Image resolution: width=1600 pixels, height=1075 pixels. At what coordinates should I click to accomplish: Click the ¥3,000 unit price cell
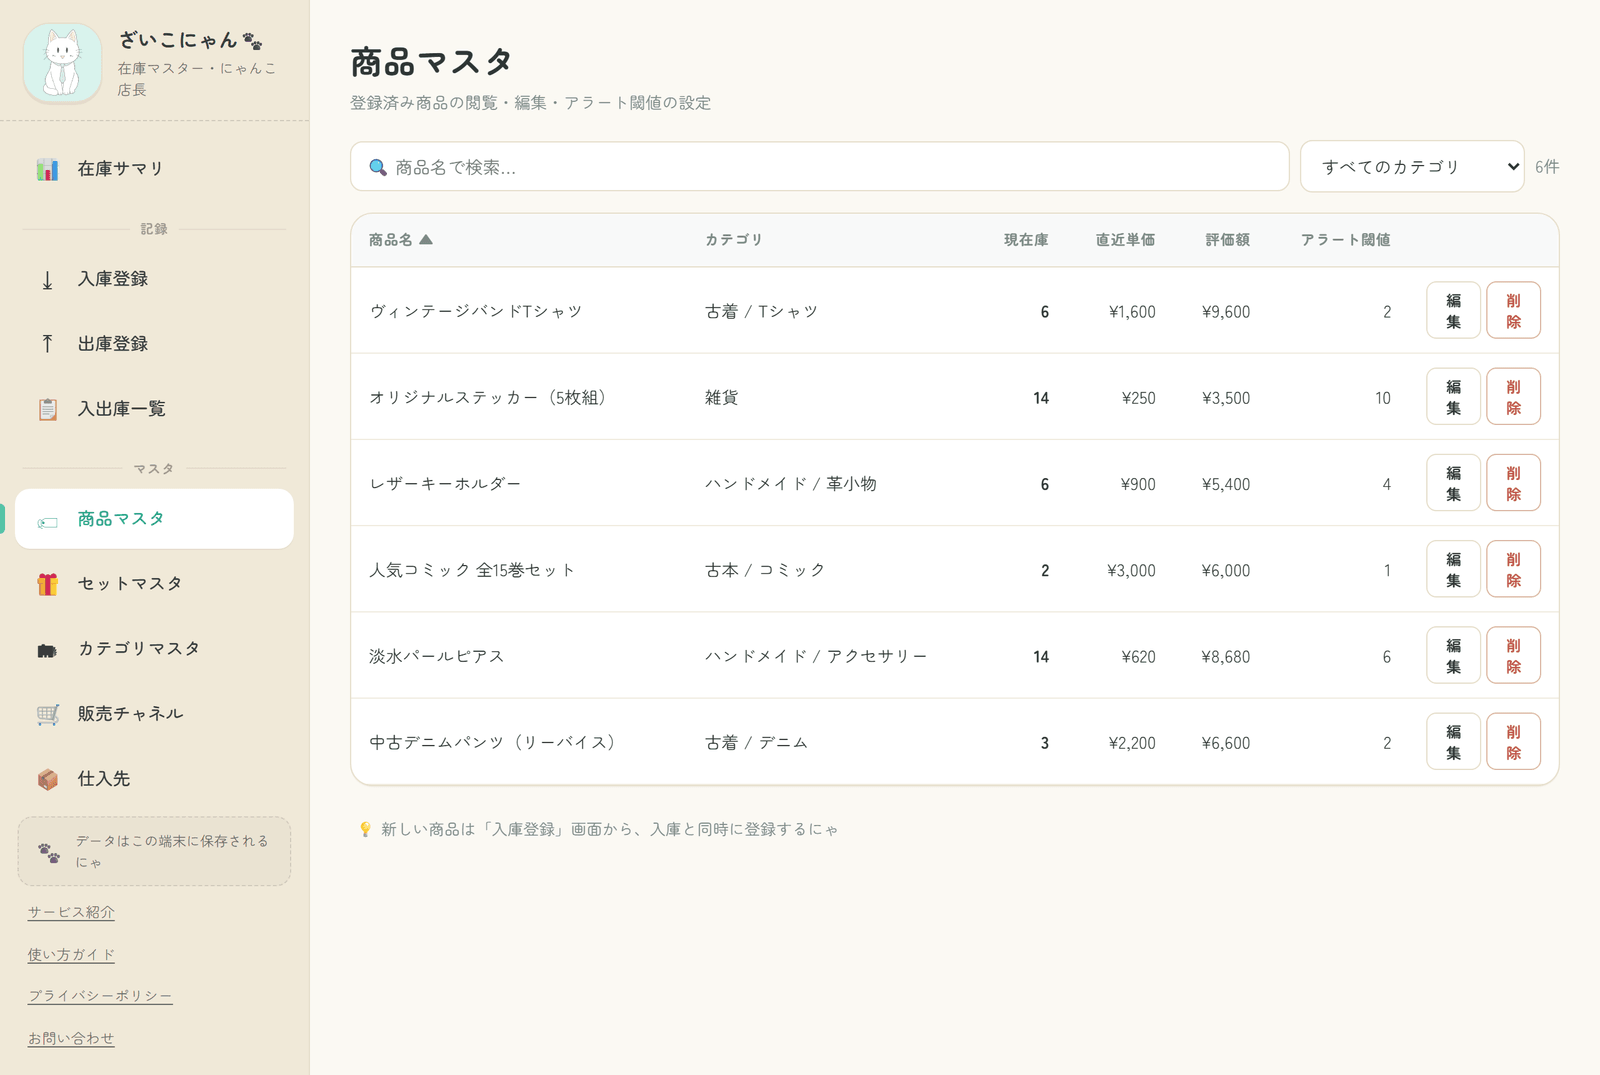pyautogui.click(x=1131, y=571)
